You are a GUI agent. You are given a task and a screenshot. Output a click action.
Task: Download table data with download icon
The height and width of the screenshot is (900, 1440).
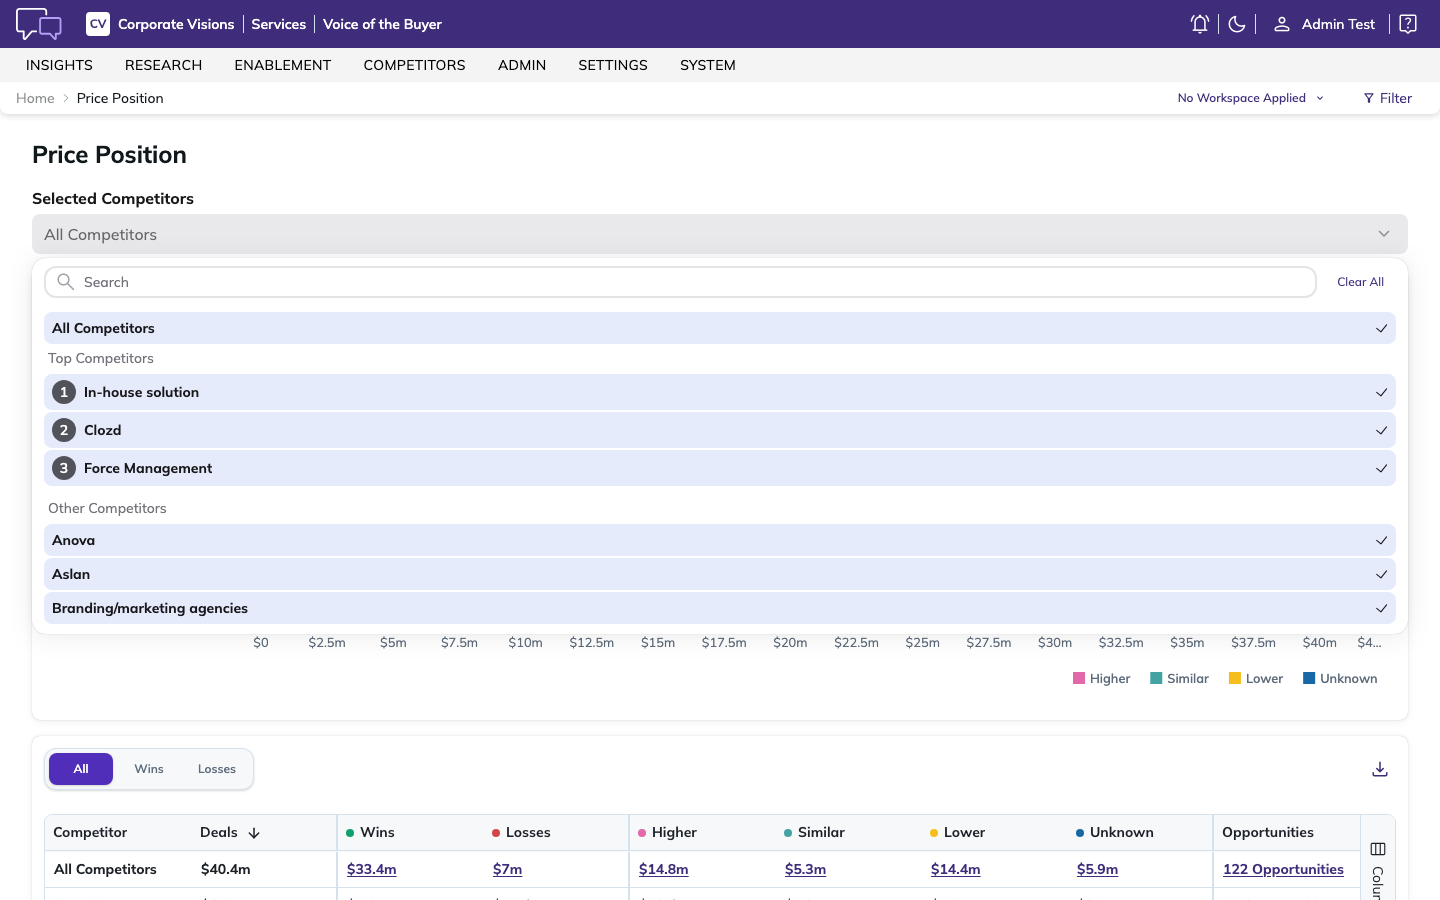[1380, 769]
